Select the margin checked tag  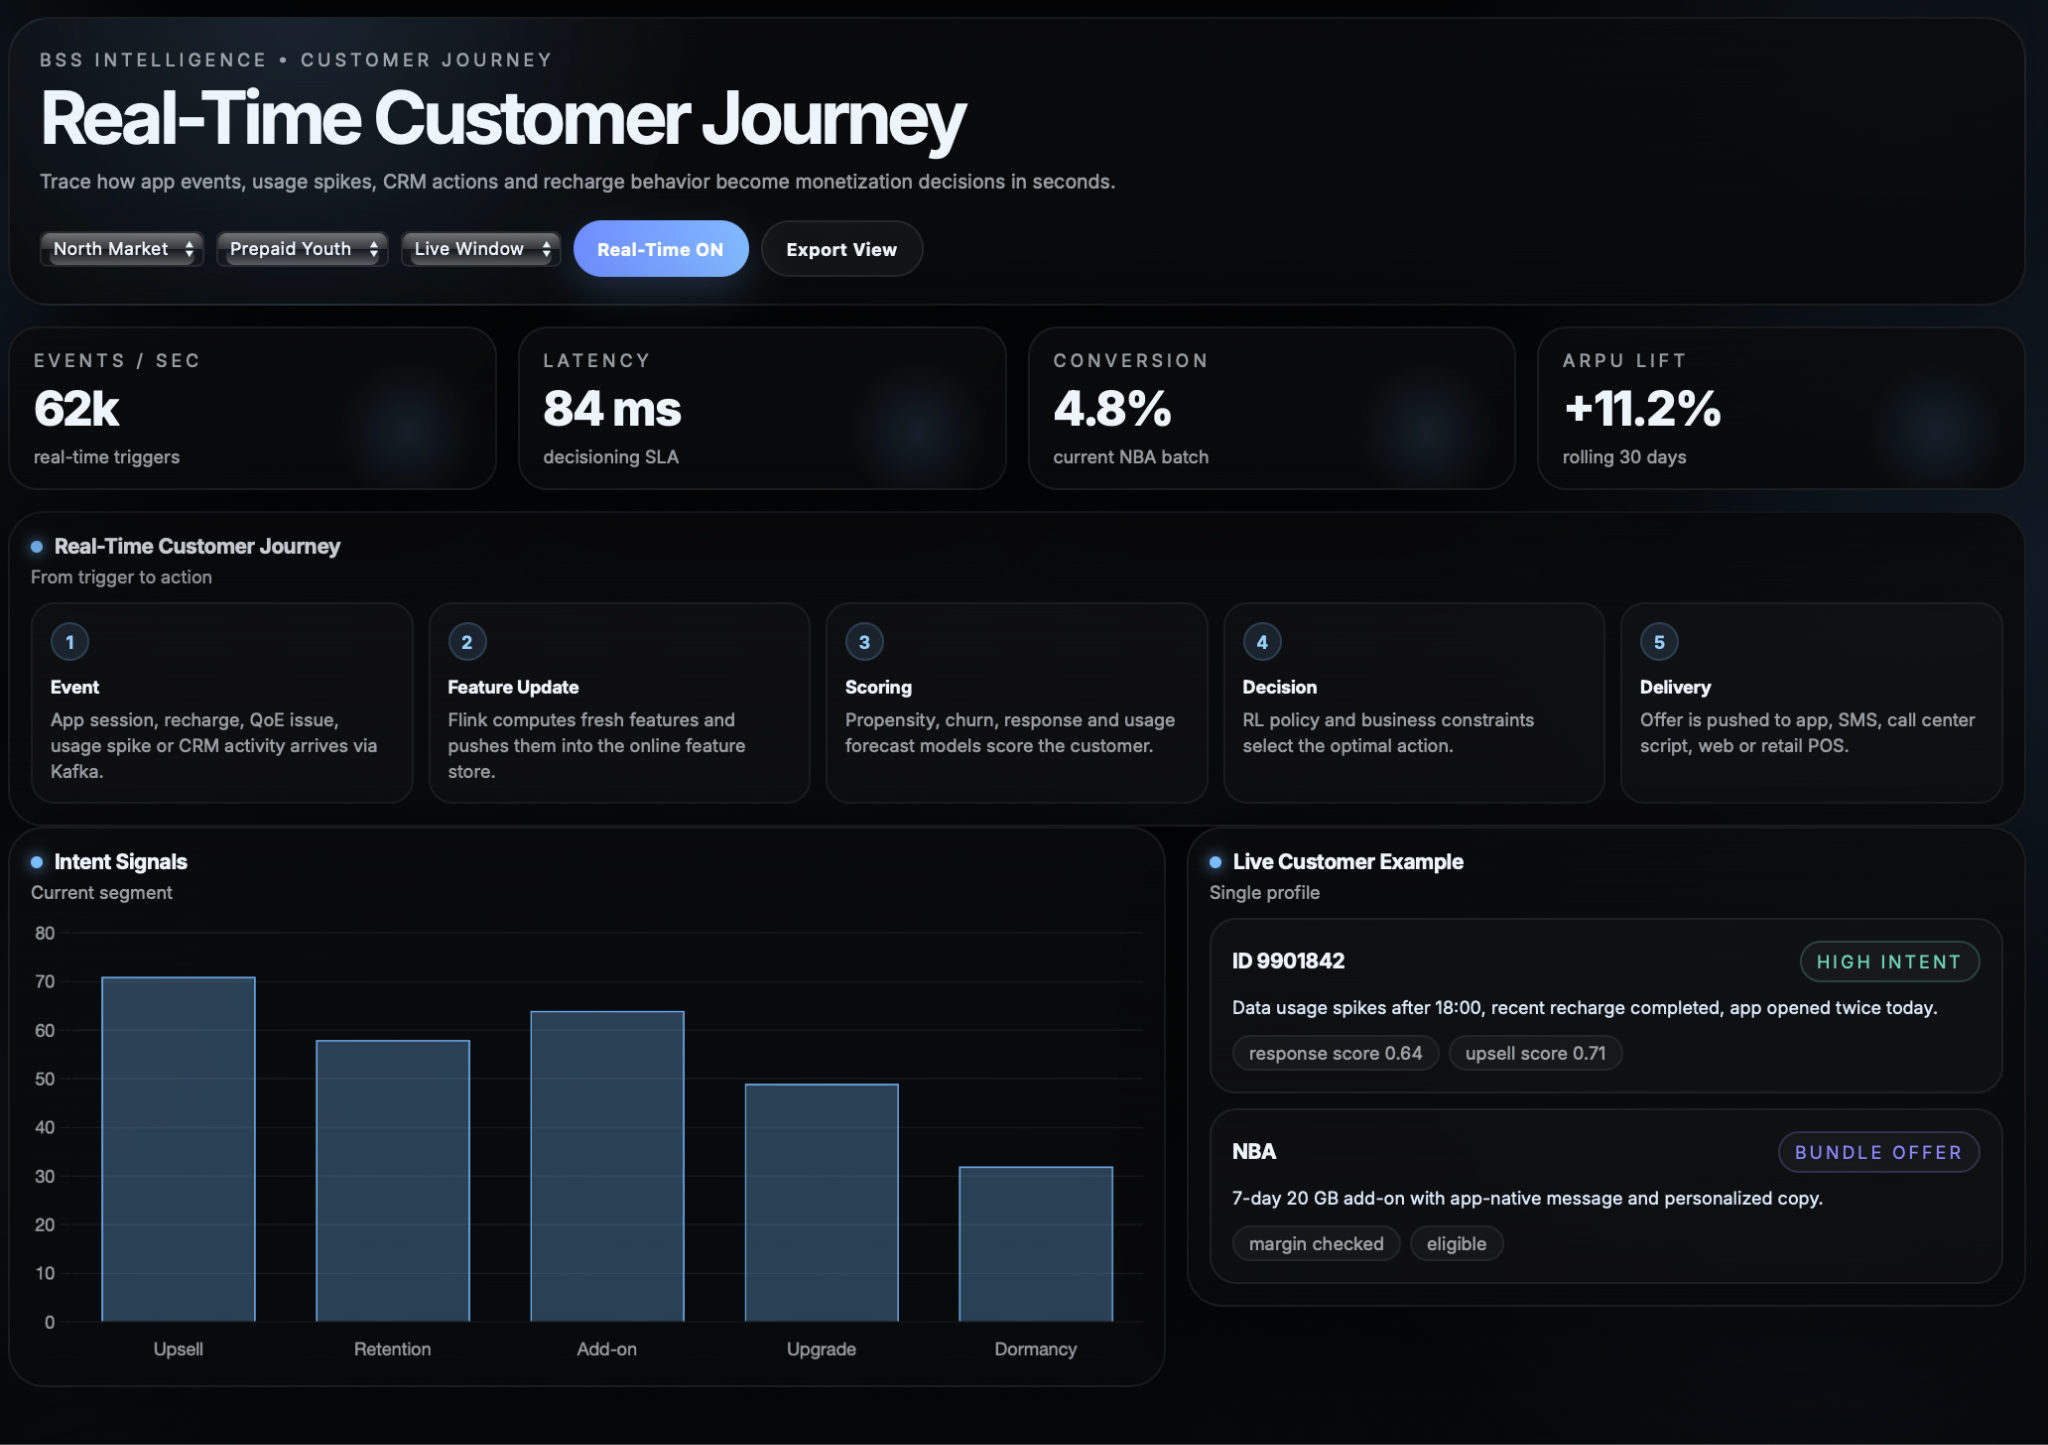point(1315,1244)
